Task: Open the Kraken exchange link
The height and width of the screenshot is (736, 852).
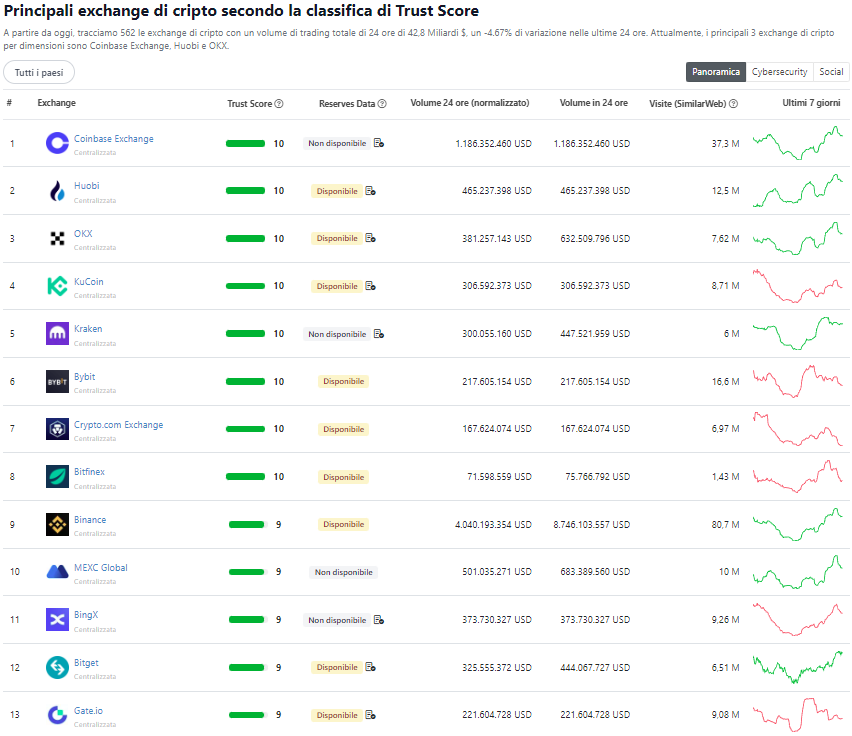Action: pos(88,329)
